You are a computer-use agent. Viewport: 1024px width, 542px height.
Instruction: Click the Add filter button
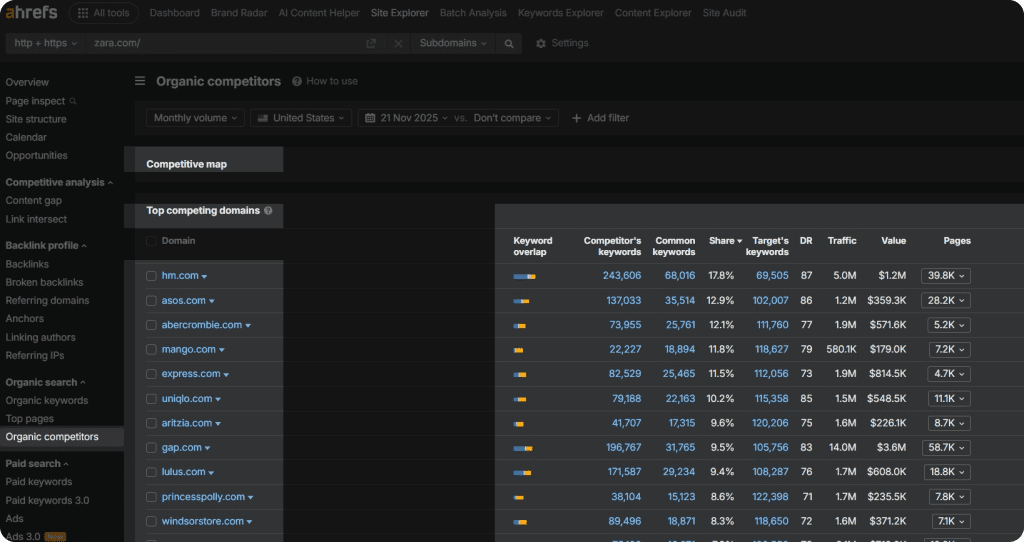coord(600,118)
